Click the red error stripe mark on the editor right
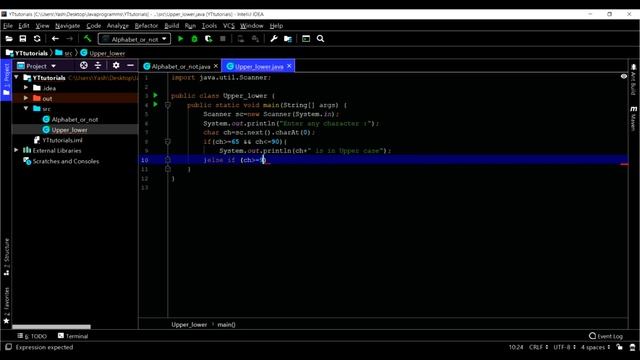640x360 pixels. 624,164
